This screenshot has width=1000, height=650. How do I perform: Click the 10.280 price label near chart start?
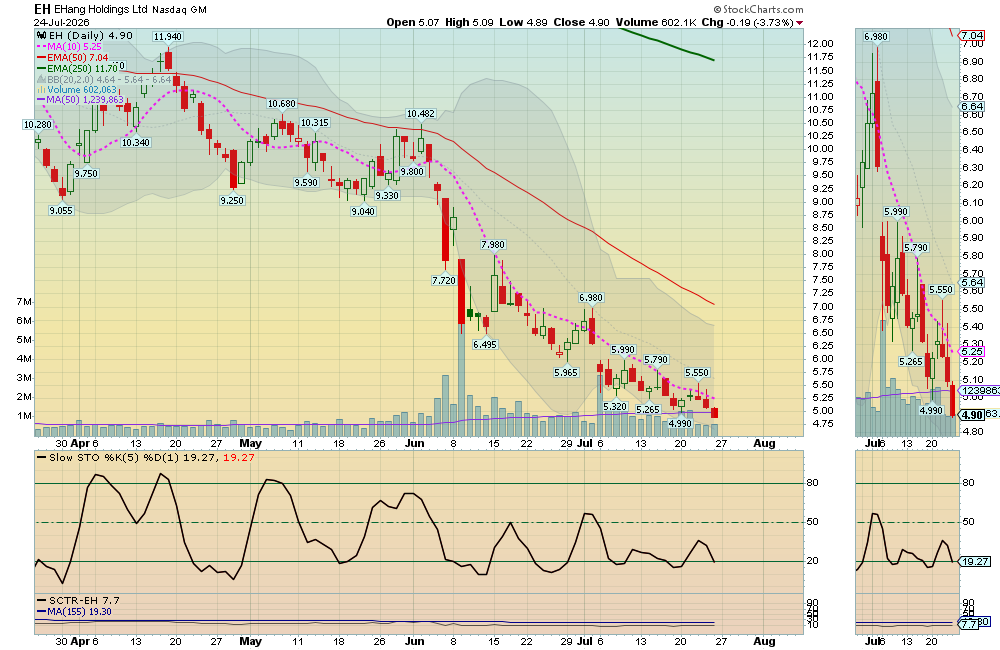tap(38, 124)
